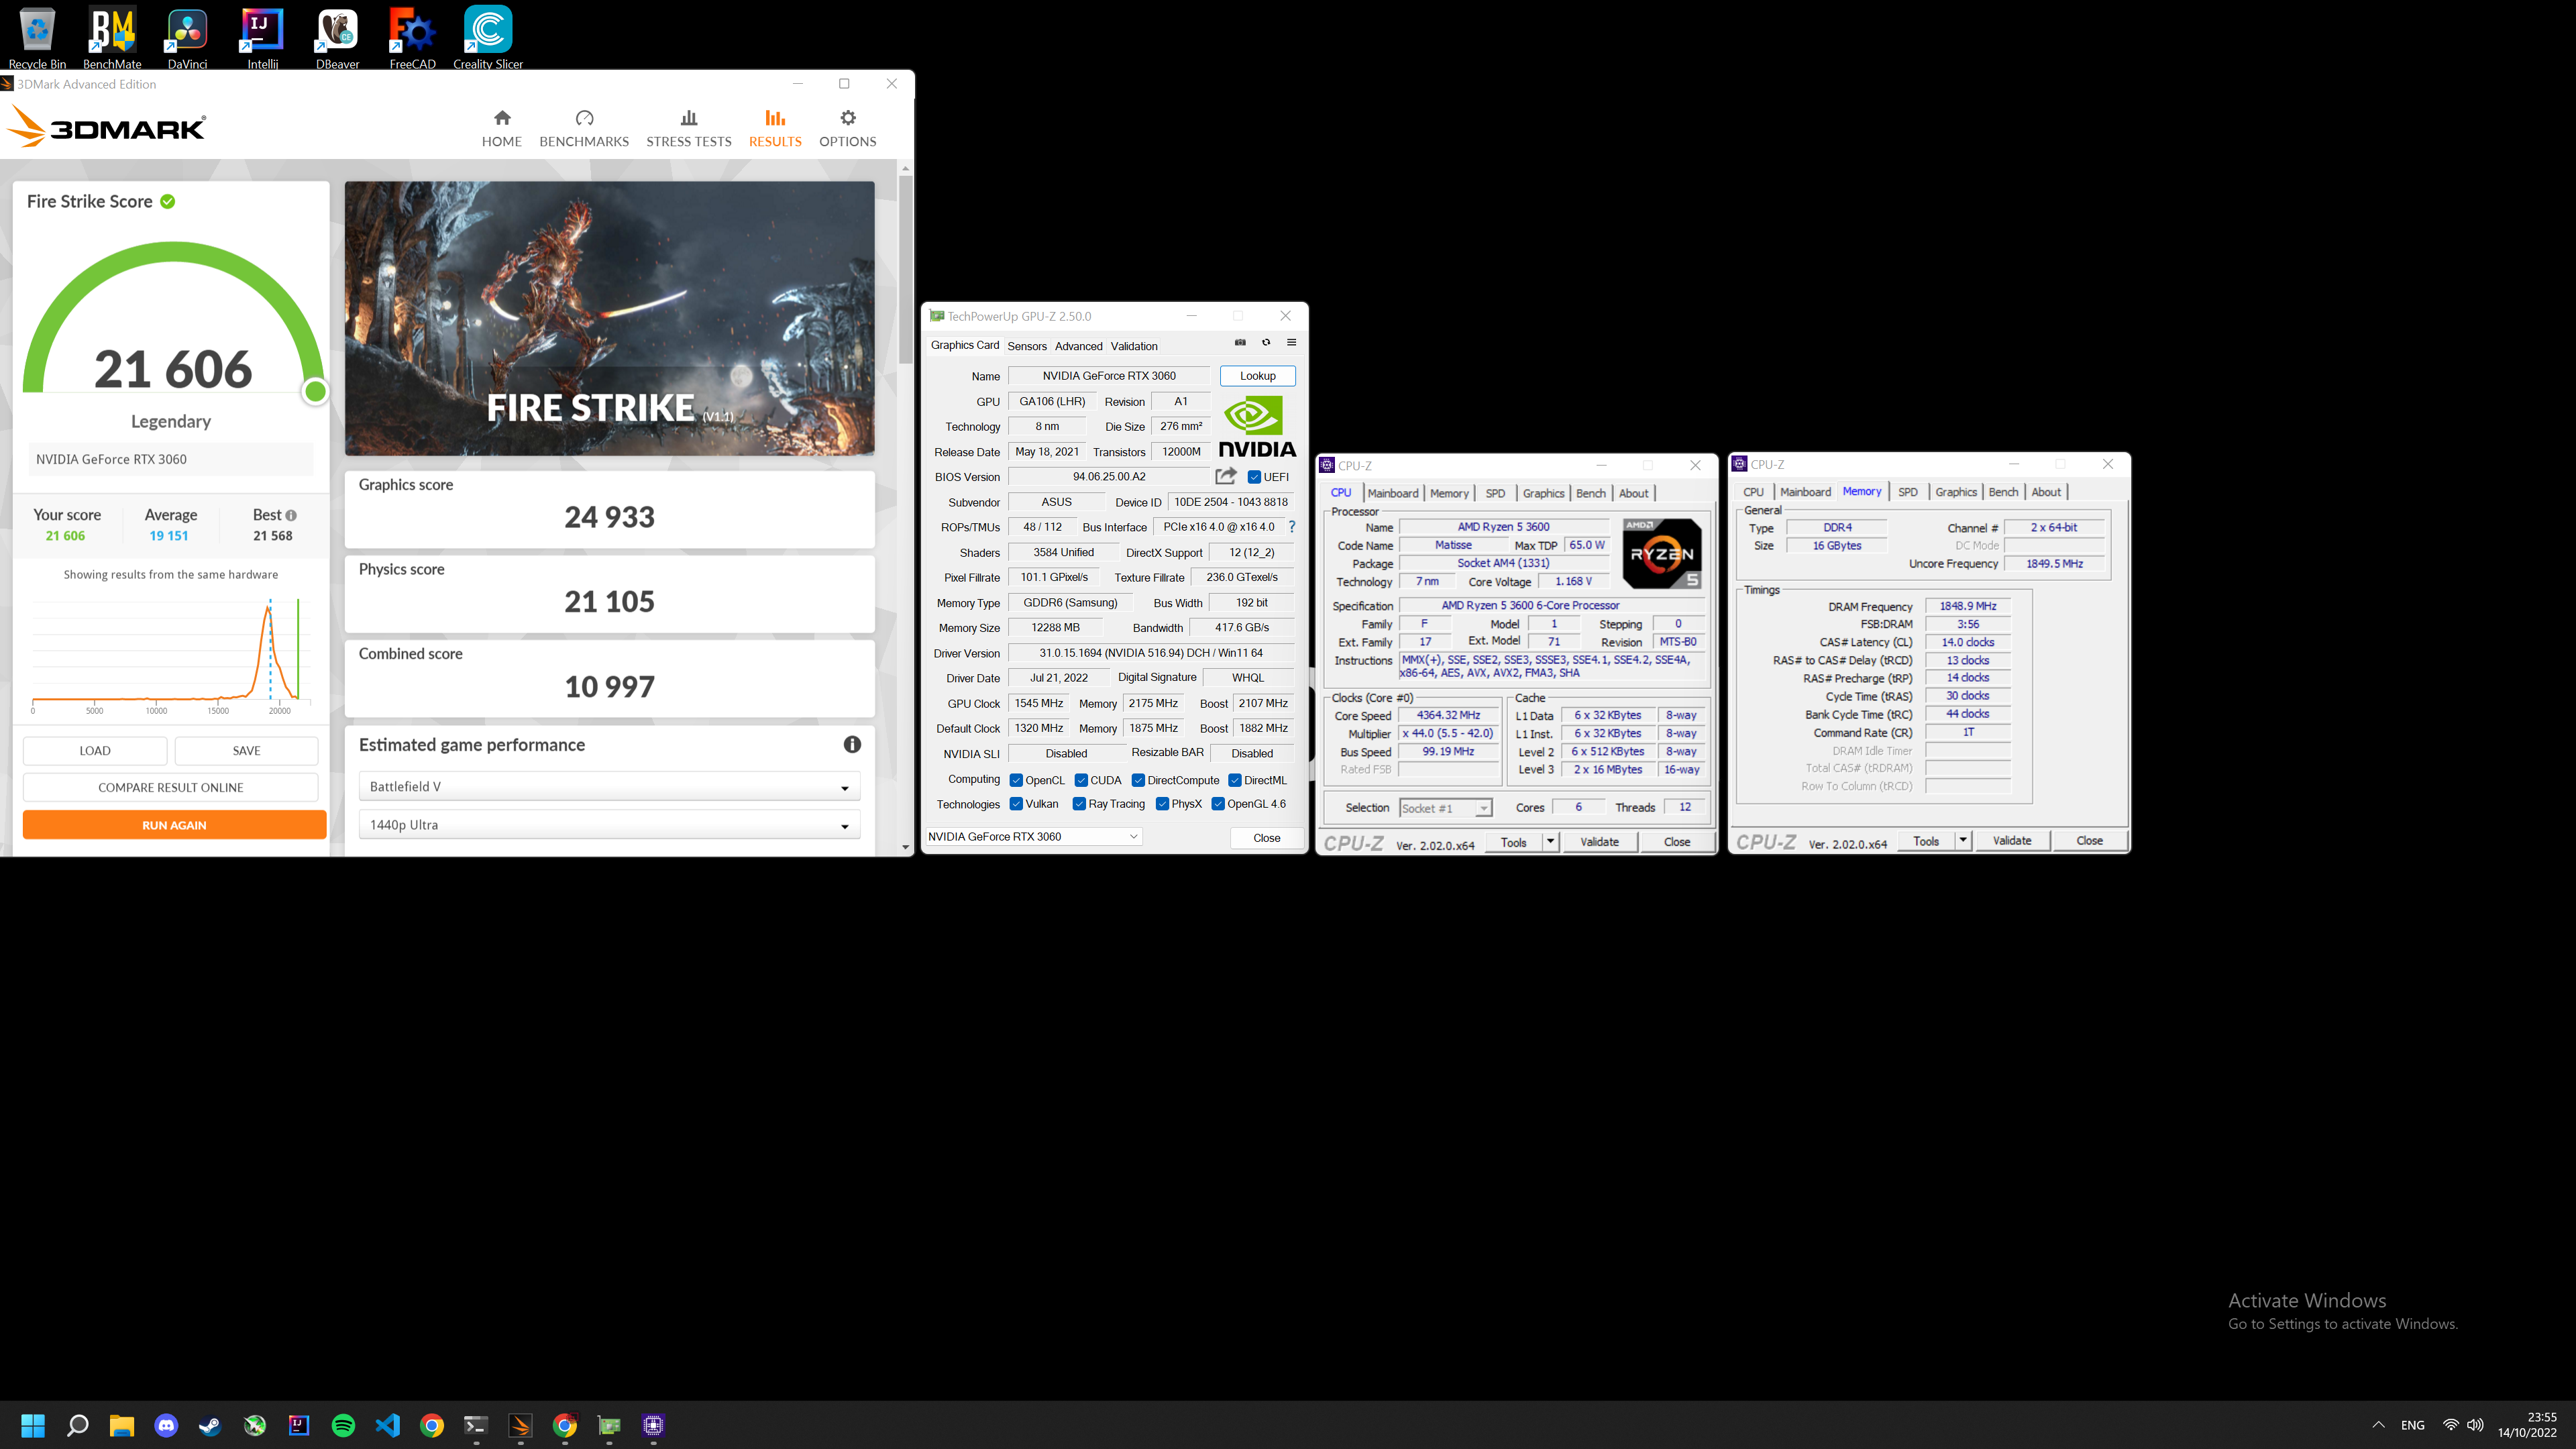Toggle the OpenGL 4.6 checkbox
2576x1449 pixels.
coord(1218,804)
